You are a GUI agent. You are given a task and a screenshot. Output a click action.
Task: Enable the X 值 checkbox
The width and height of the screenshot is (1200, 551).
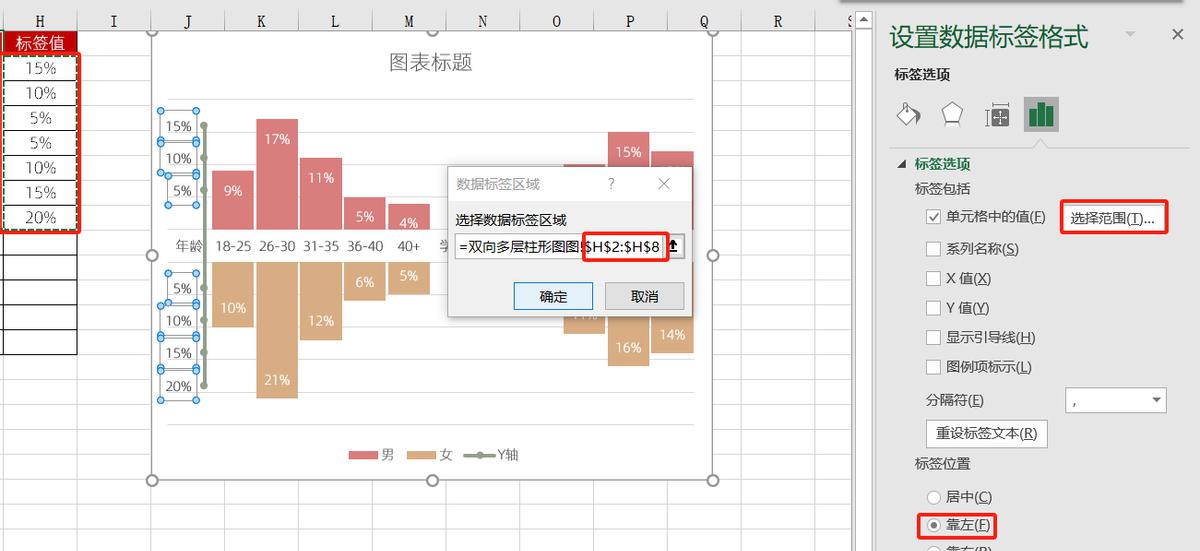coord(933,279)
